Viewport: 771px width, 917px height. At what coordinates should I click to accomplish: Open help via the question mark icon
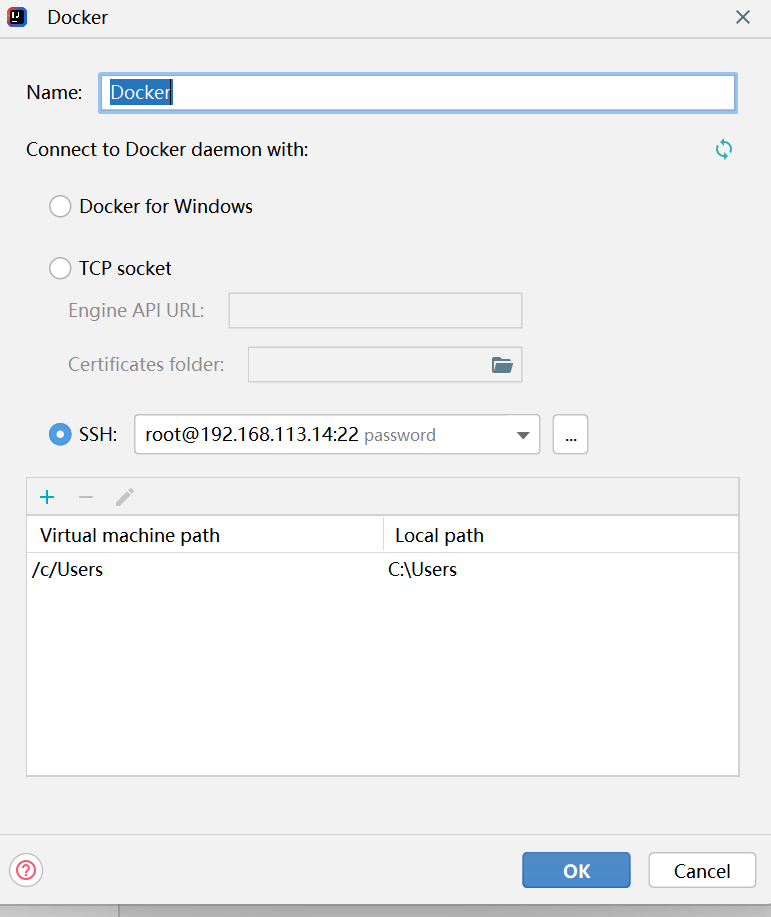pyautogui.click(x=26, y=870)
